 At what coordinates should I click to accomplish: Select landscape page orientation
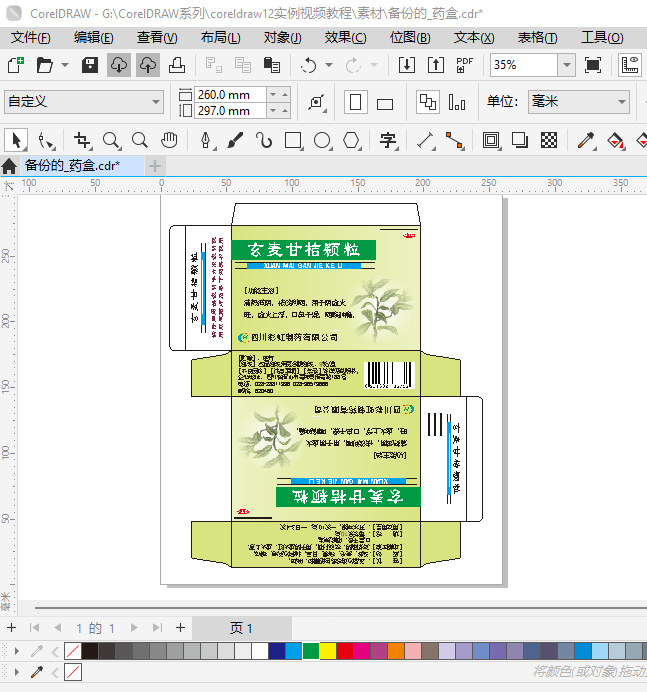click(x=385, y=104)
